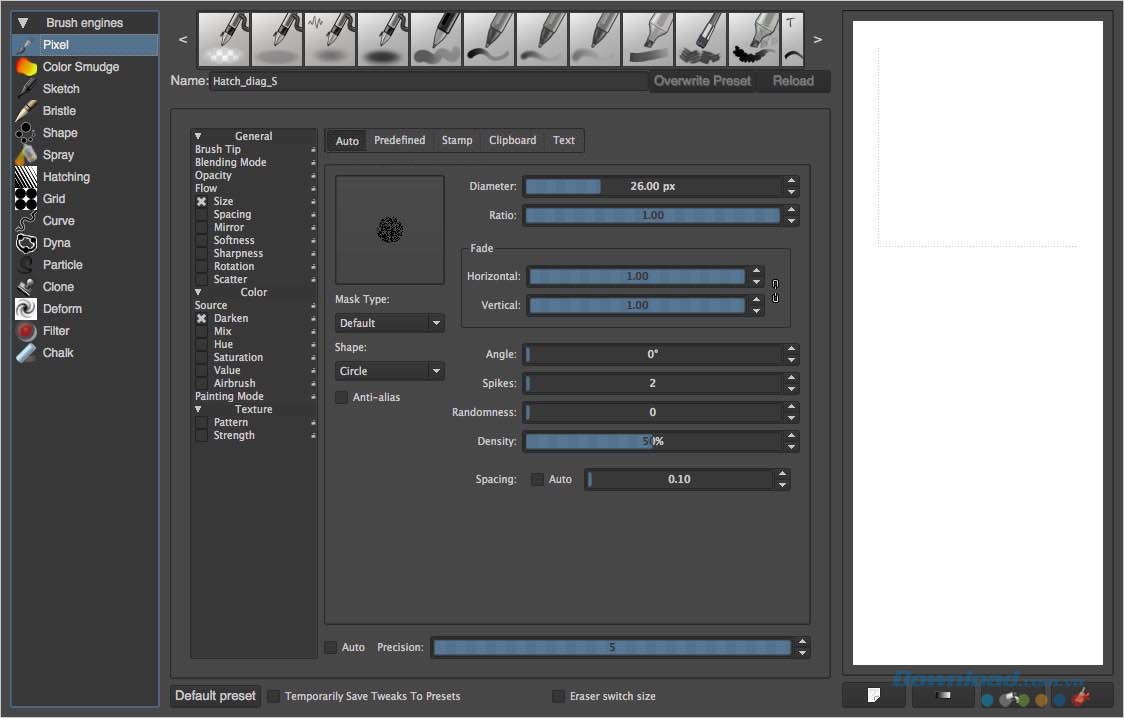Enable the Anti-alias checkbox

(342, 397)
